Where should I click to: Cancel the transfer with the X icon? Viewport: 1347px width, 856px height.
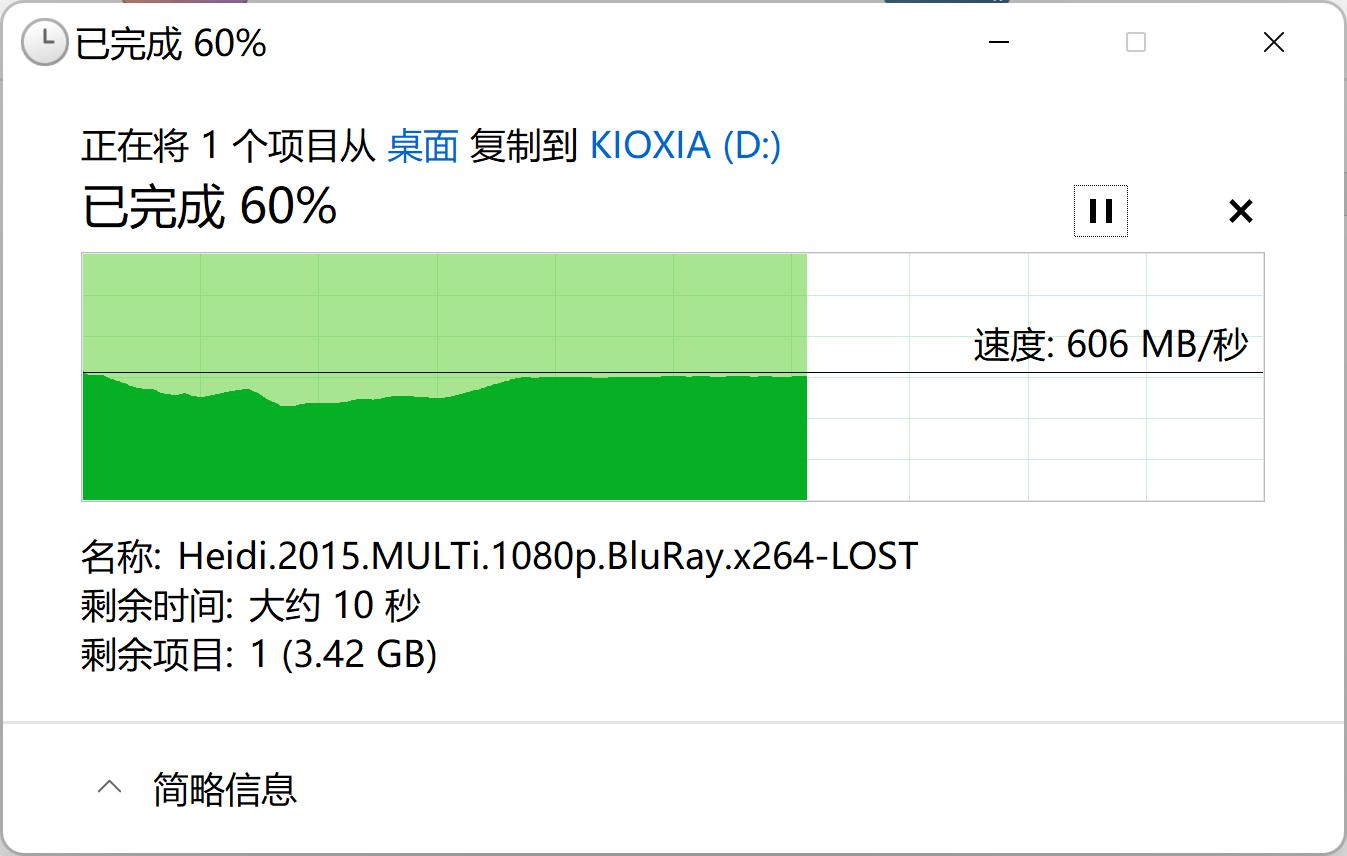pos(1240,210)
